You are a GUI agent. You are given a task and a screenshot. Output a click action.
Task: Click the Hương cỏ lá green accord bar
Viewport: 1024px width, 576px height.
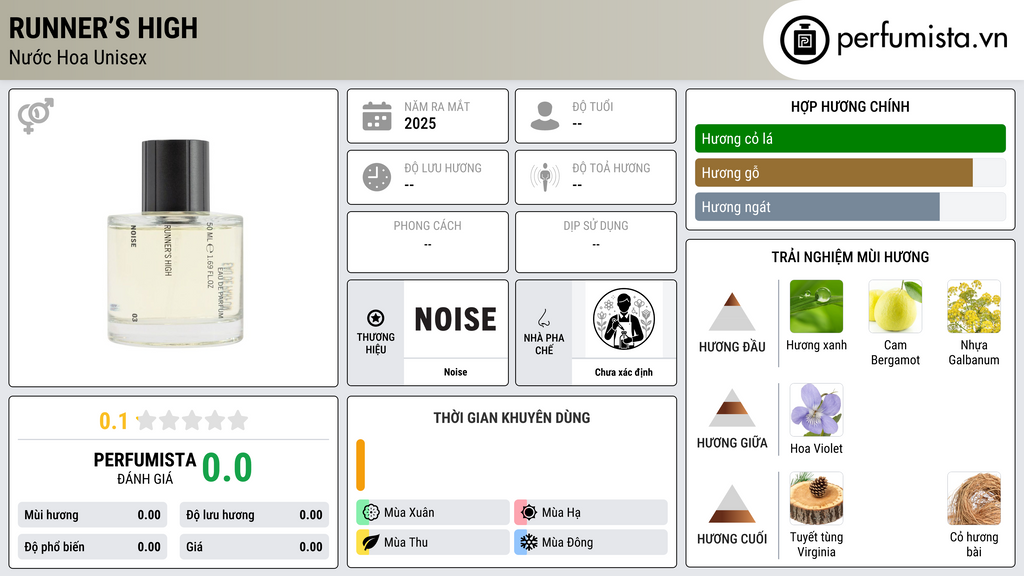point(850,138)
